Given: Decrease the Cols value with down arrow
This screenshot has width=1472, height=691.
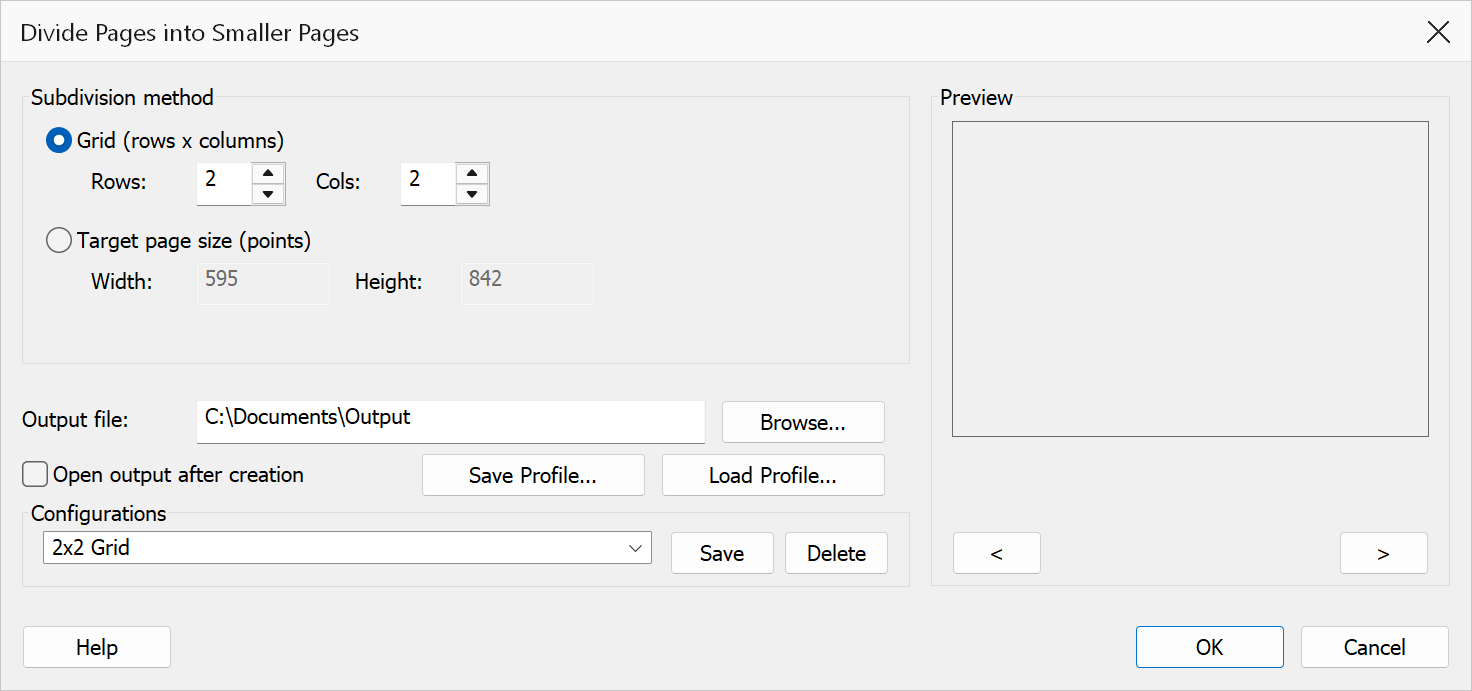Looking at the screenshot, I should coord(472,194).
